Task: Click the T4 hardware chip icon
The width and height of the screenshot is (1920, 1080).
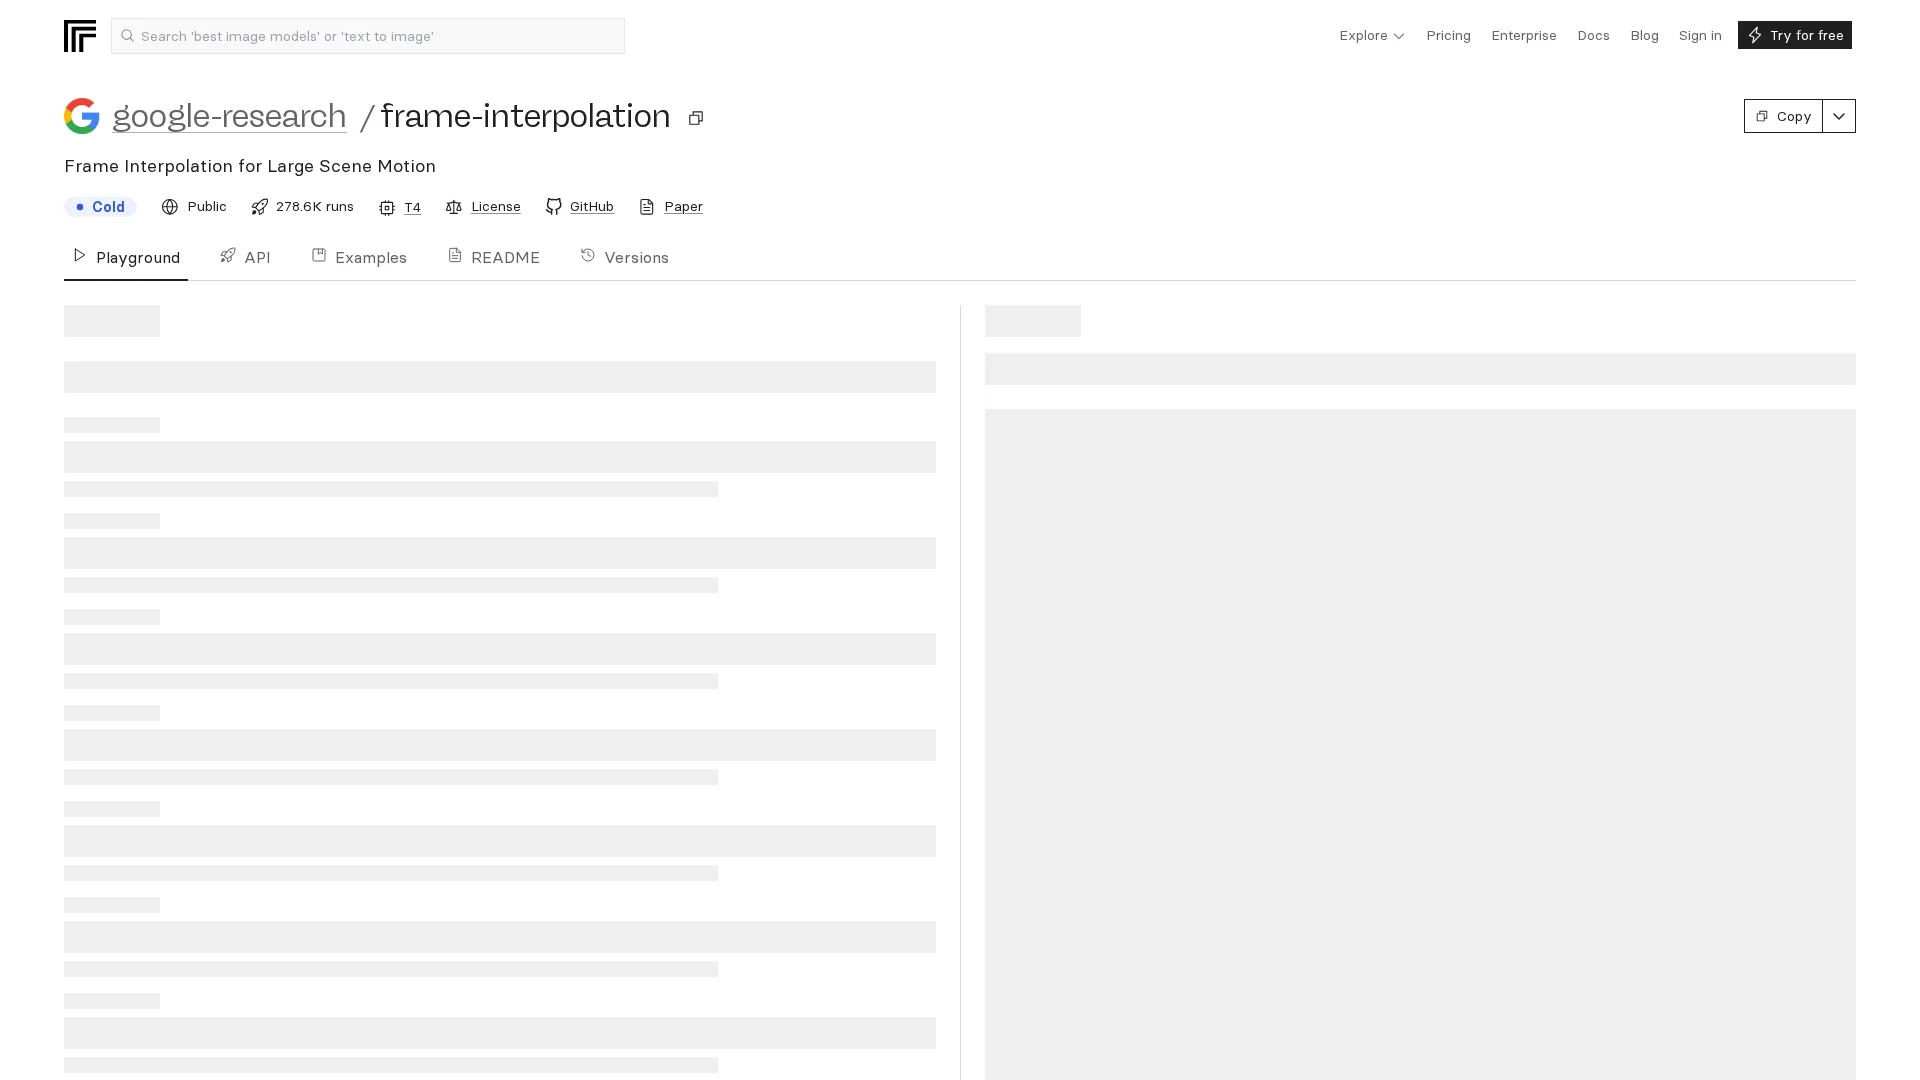Action: point(387,207)
